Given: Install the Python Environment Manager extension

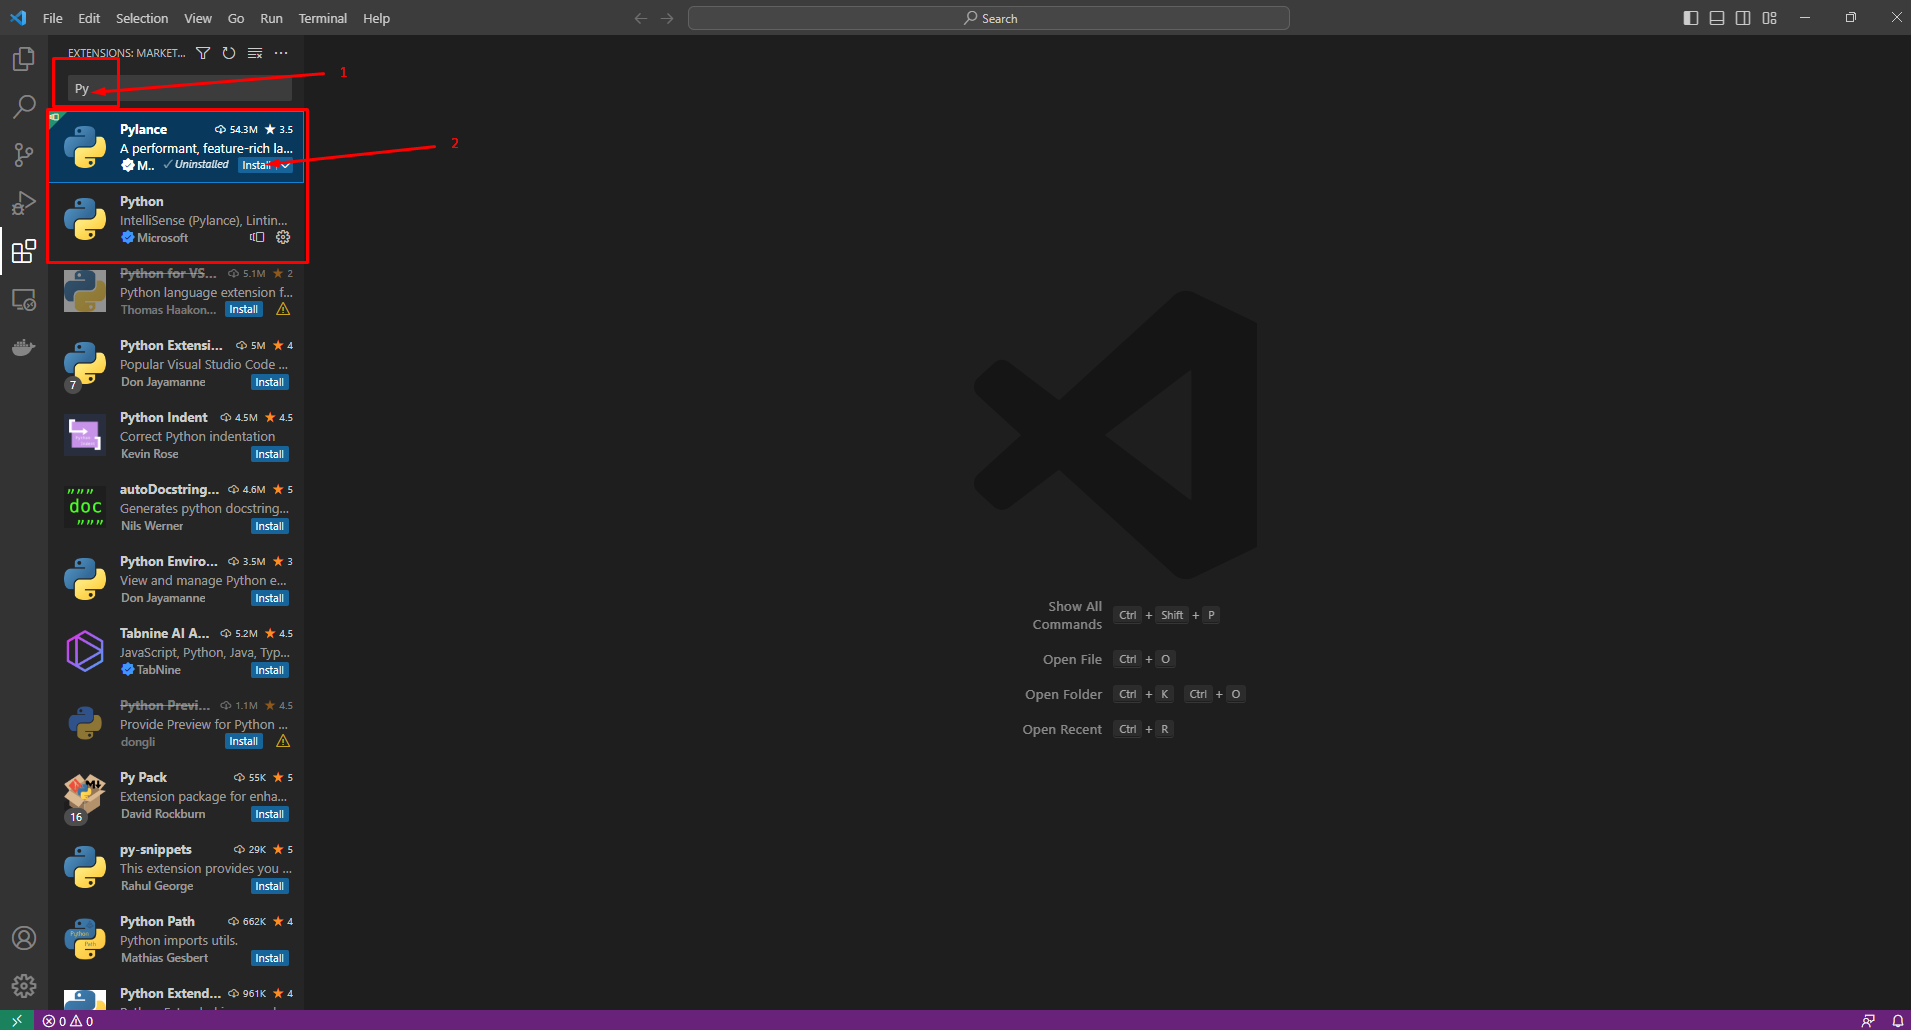Looking at the screenshot, I should tap(270, 598).
